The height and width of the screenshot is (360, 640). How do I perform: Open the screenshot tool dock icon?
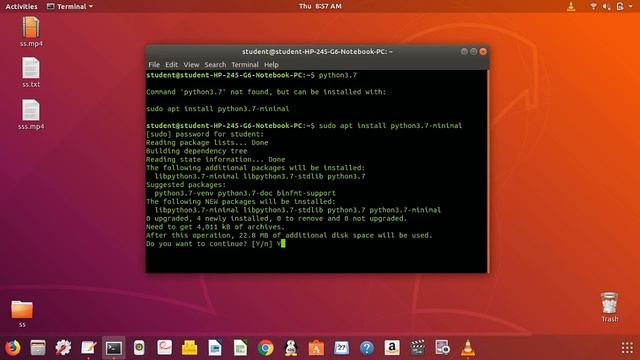(442, 348)
